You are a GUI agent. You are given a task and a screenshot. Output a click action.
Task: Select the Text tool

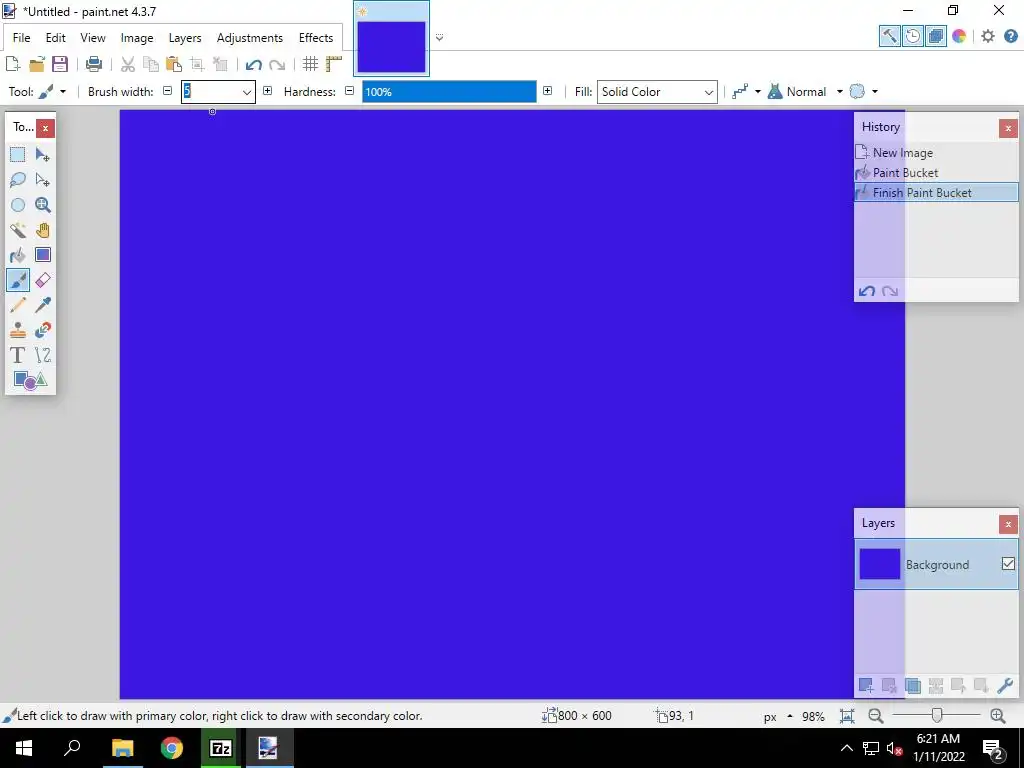(18, 355)
